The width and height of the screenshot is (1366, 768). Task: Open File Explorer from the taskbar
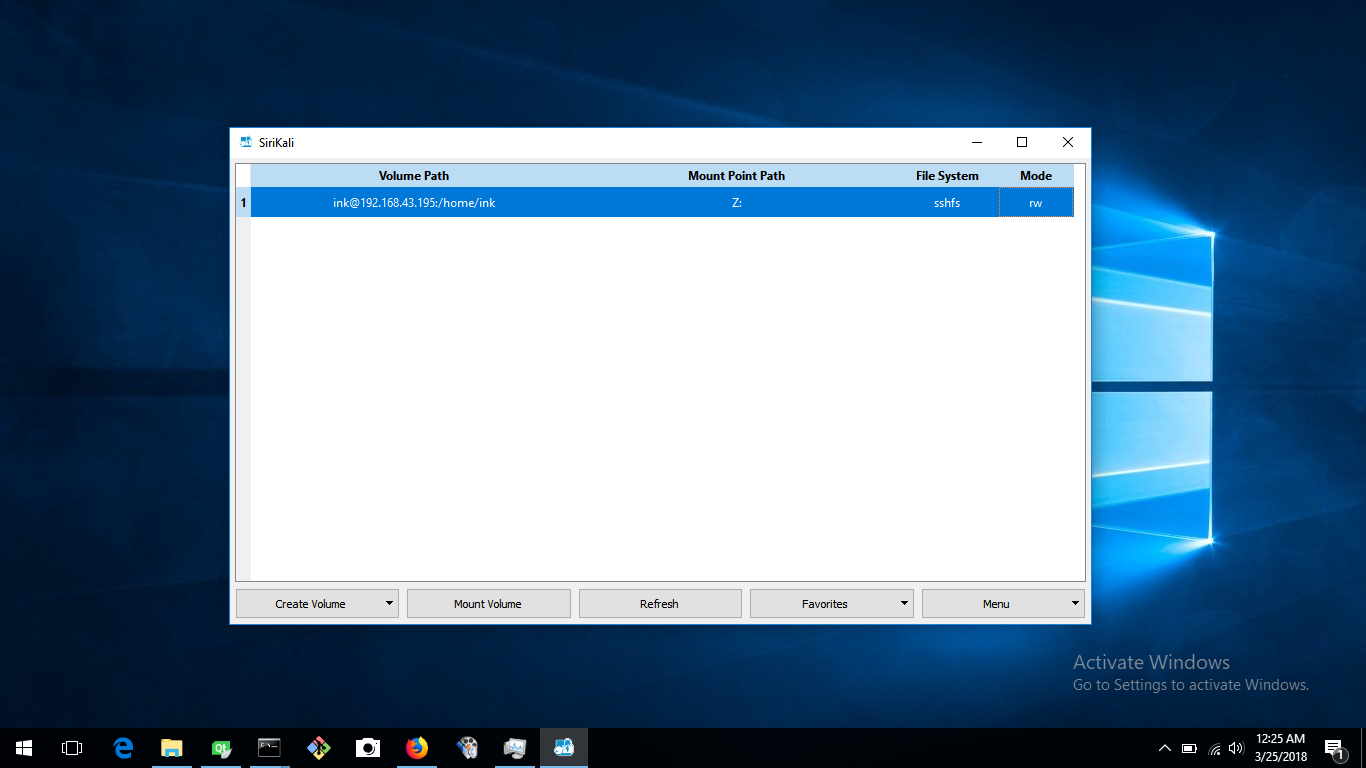click(172, 747)
